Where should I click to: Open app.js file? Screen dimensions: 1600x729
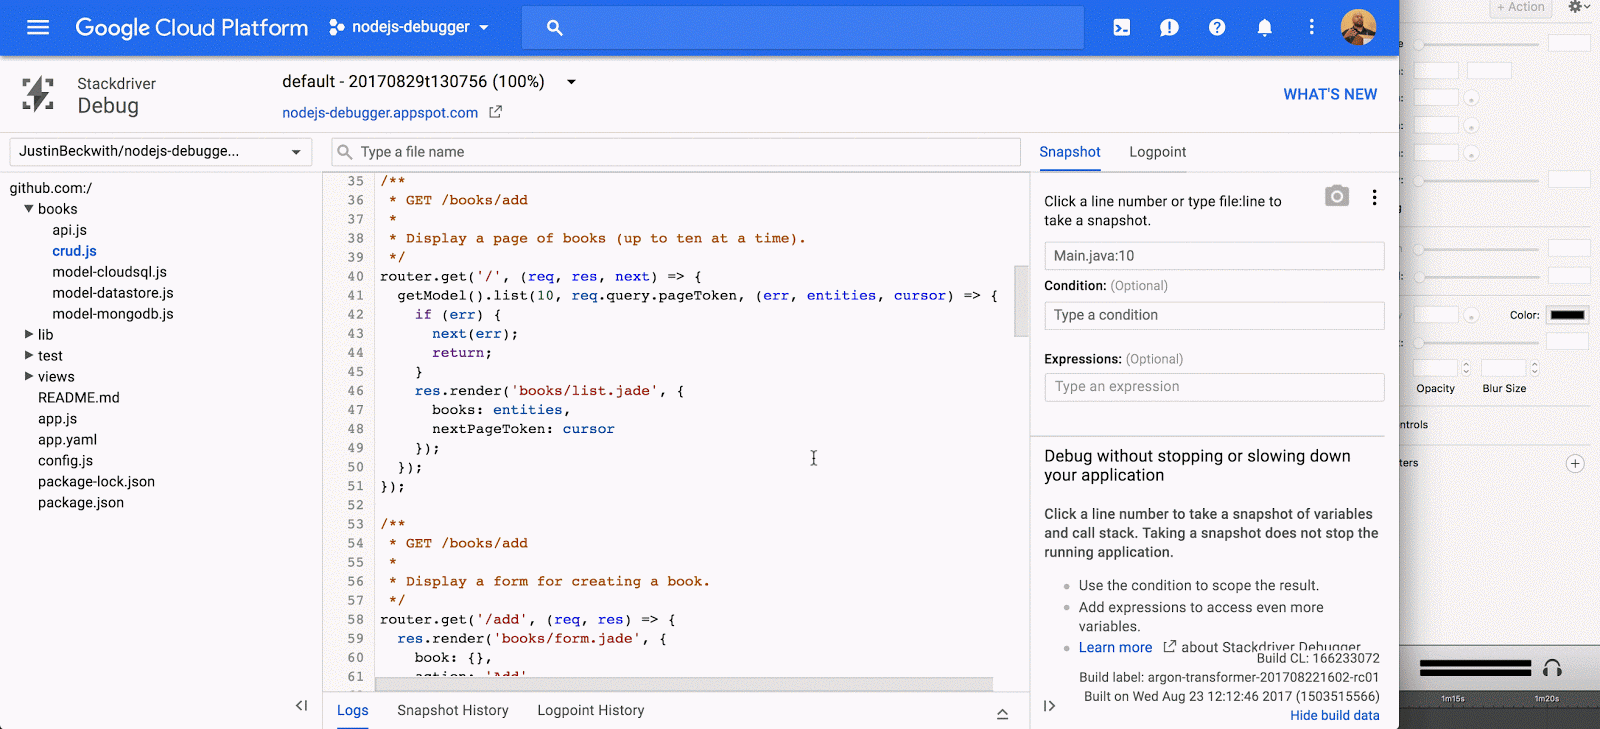click(57, 419)
